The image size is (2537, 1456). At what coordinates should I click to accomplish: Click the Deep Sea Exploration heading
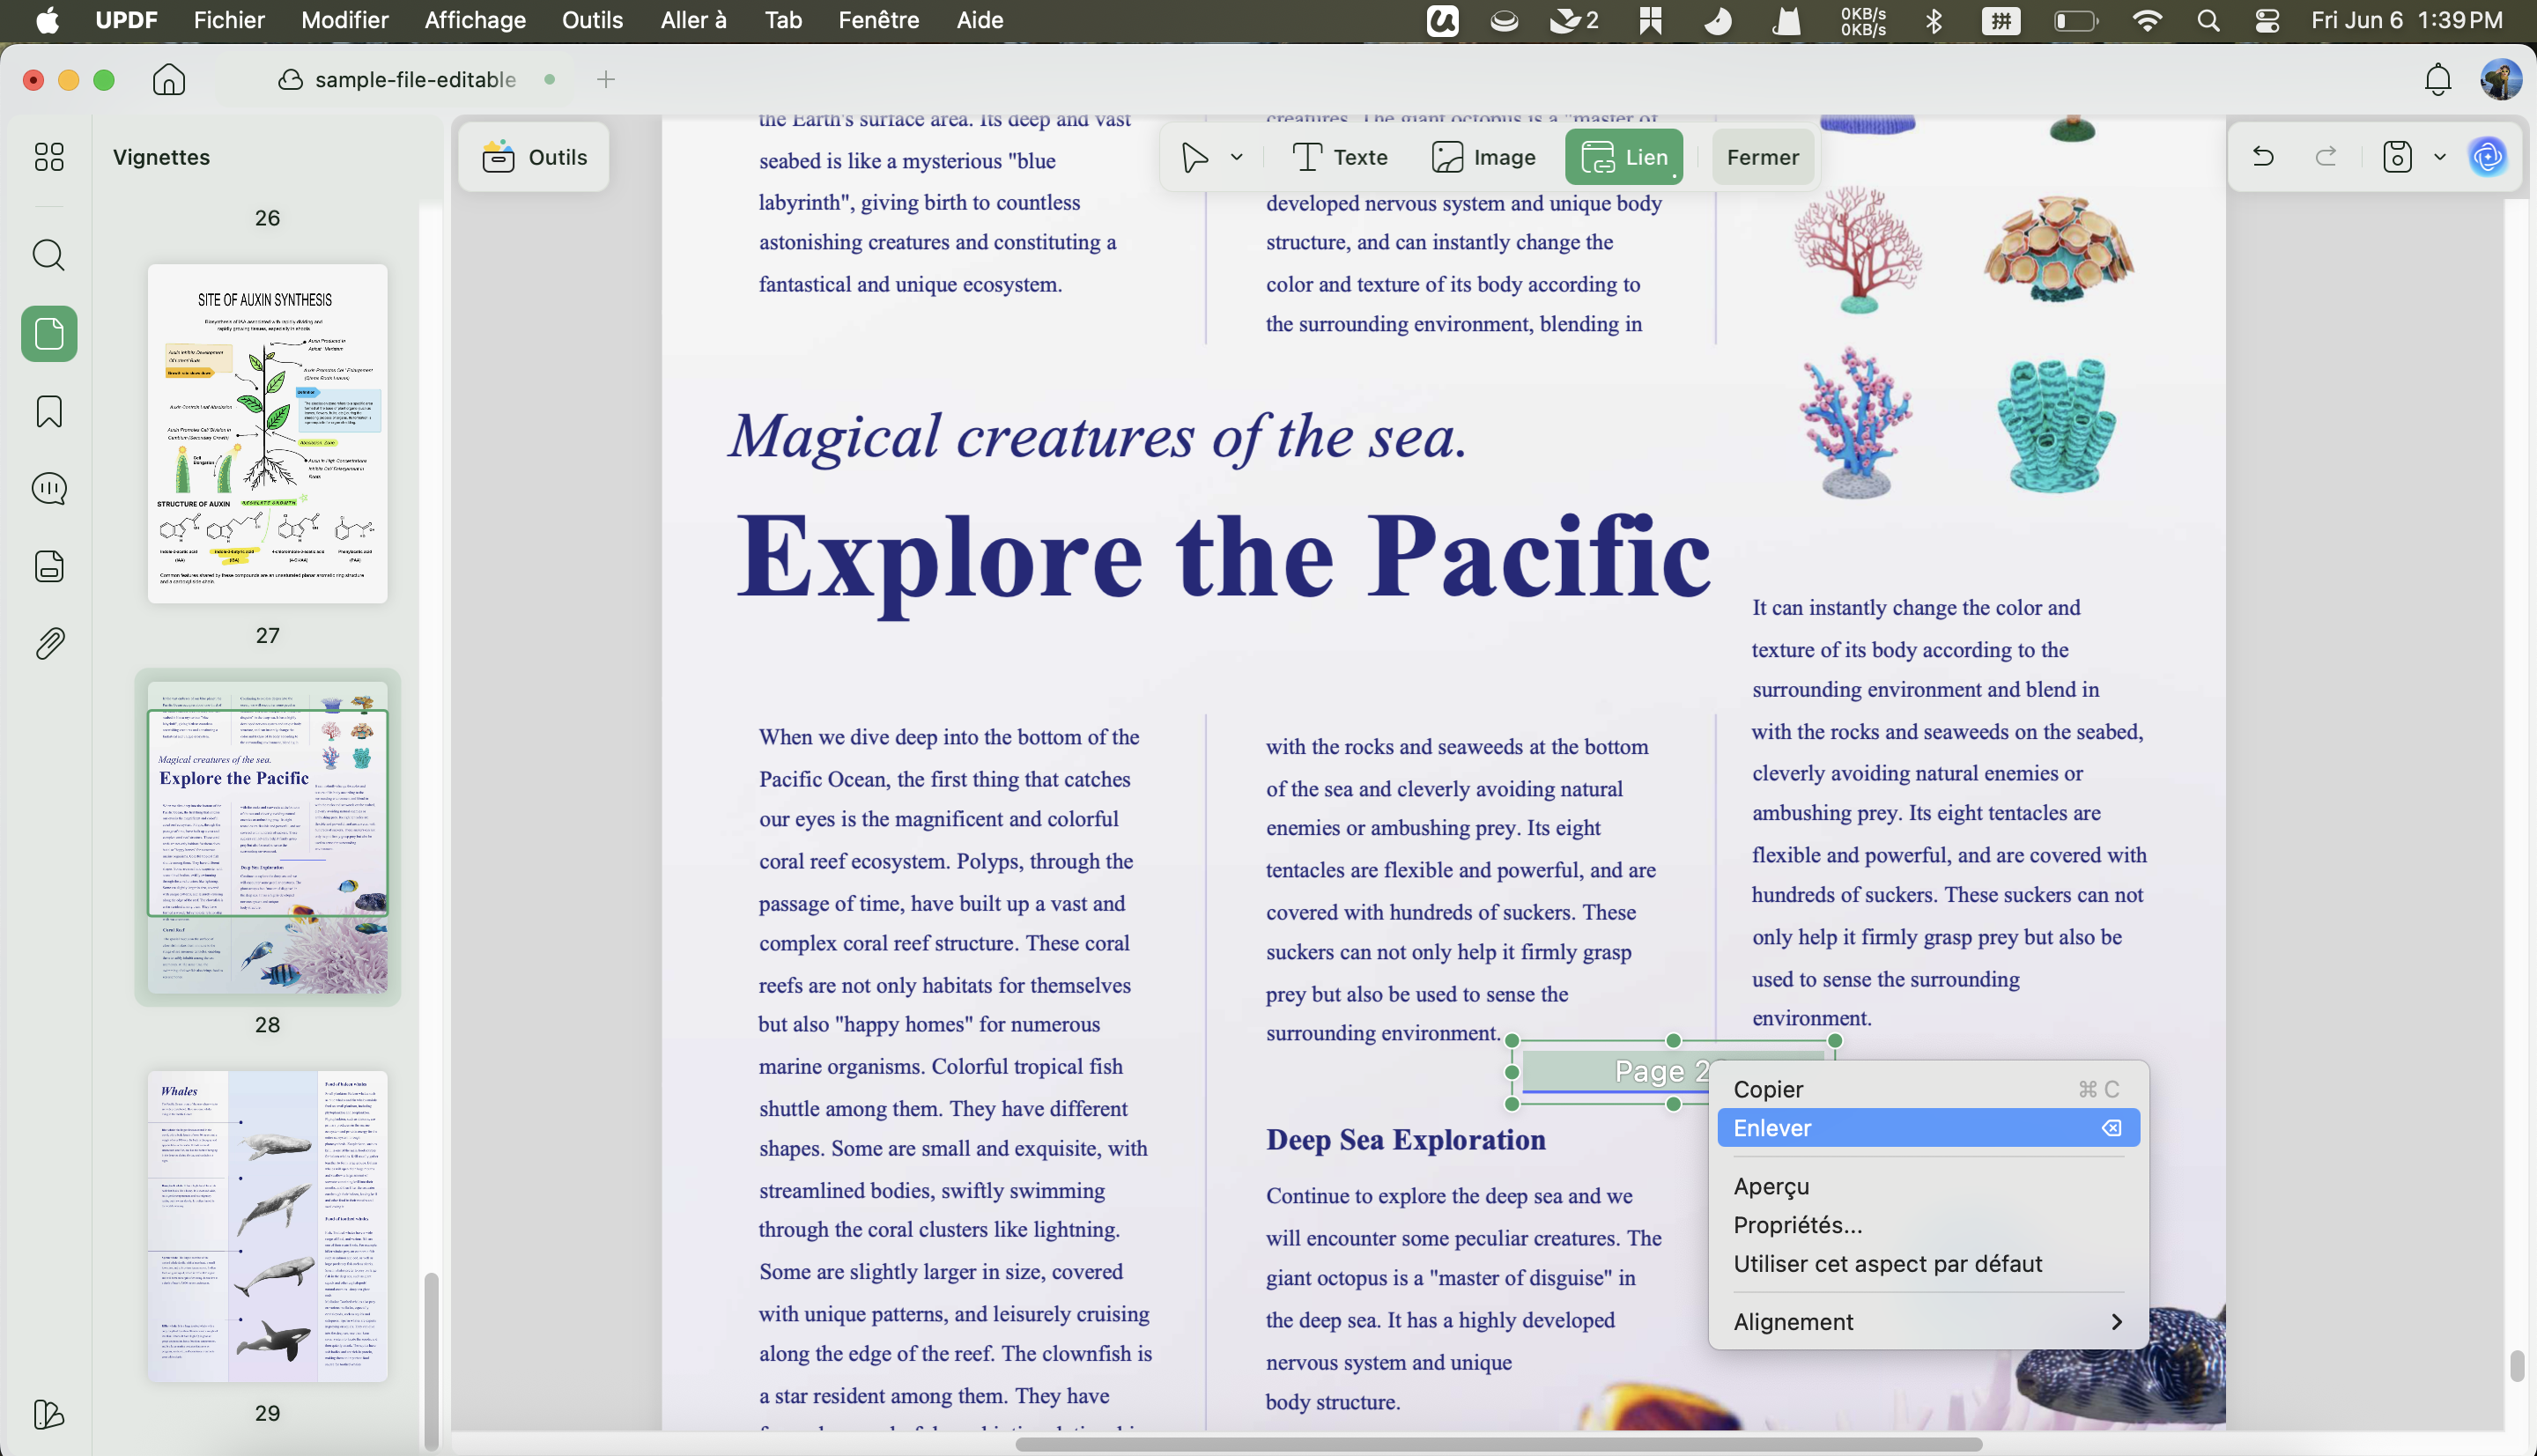1406,1139
